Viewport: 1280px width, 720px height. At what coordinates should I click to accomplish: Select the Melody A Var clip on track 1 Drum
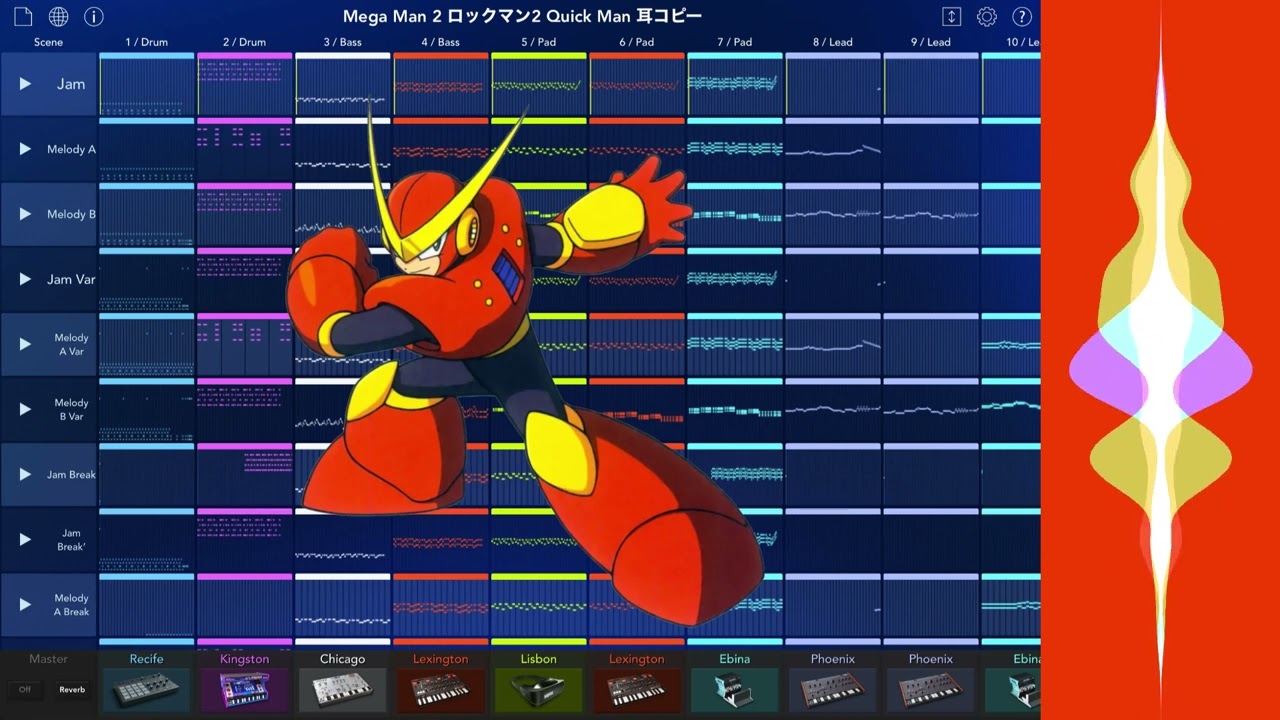click(x=146, y=344)
